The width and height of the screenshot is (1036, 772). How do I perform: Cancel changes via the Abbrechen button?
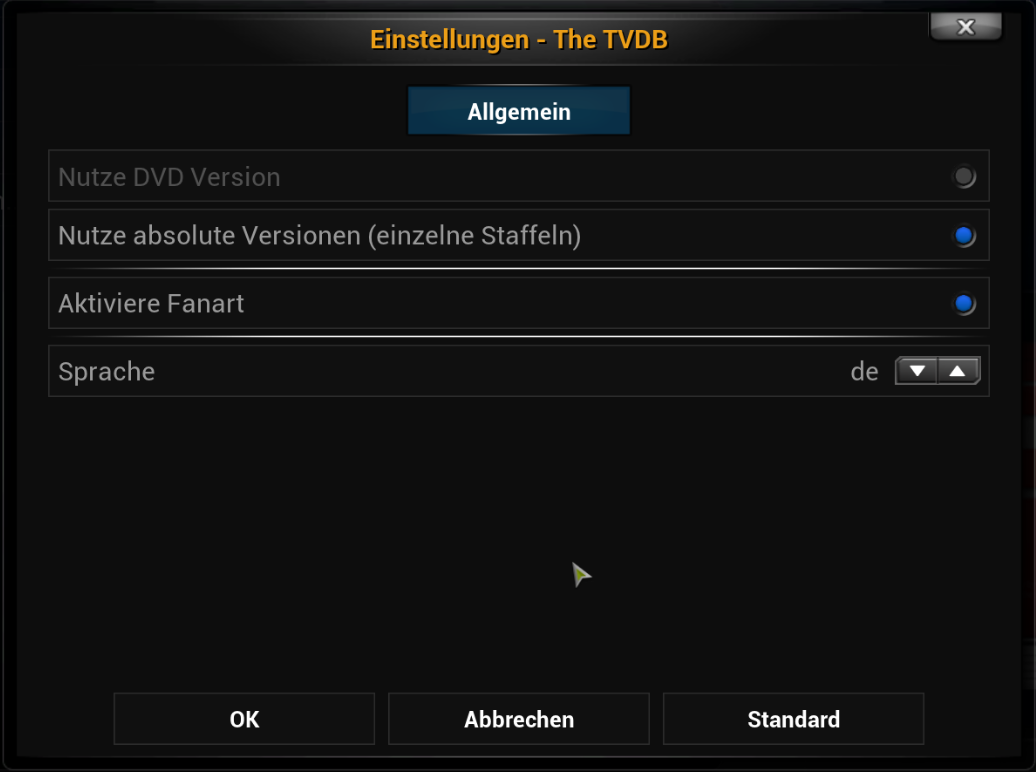tap(519, 719)
